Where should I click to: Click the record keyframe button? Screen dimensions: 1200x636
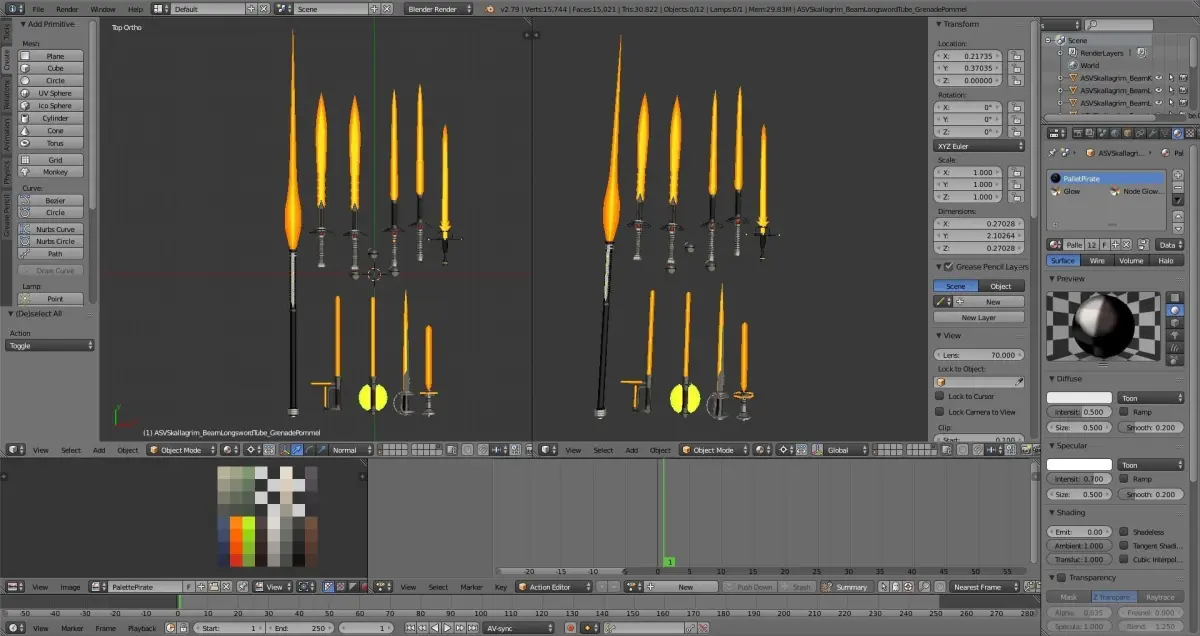[x=570, y=628]
